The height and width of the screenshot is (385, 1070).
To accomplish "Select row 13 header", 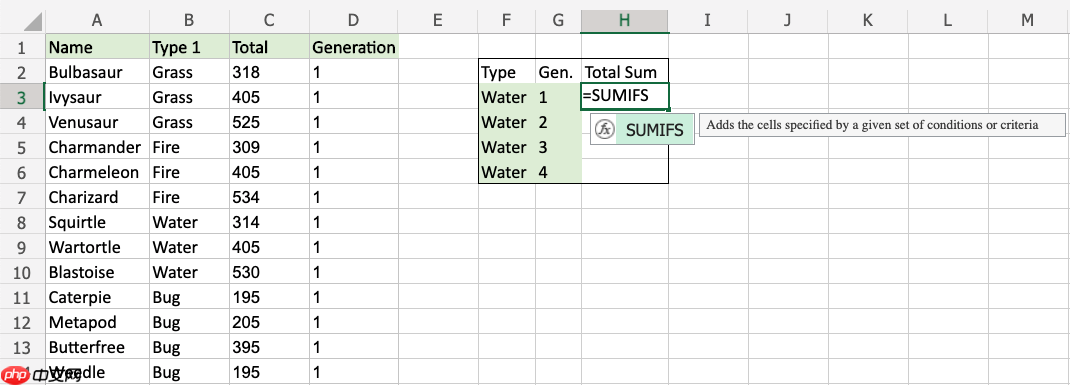I will pos(22,347).
